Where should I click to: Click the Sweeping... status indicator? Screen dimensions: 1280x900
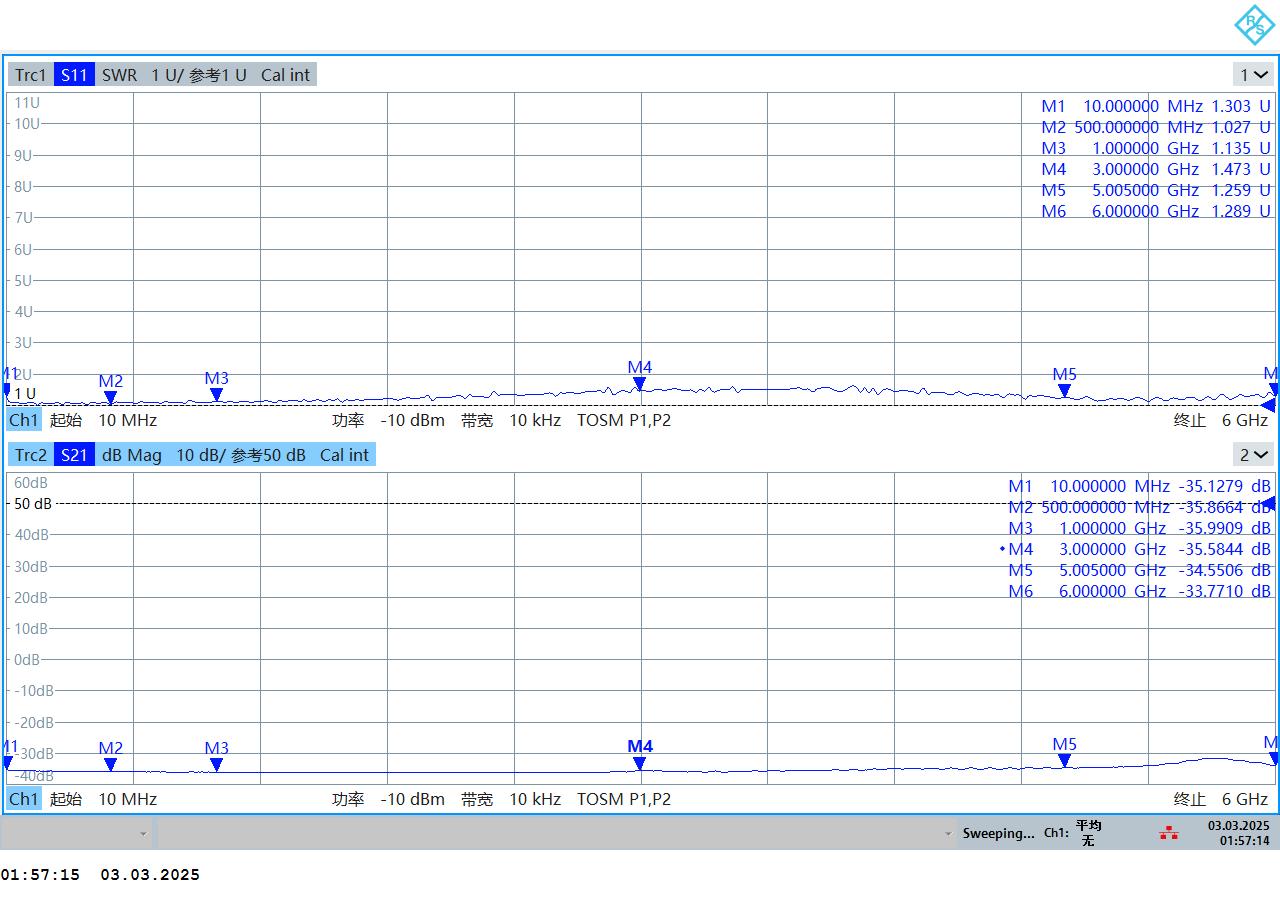(x=998, y=833)
